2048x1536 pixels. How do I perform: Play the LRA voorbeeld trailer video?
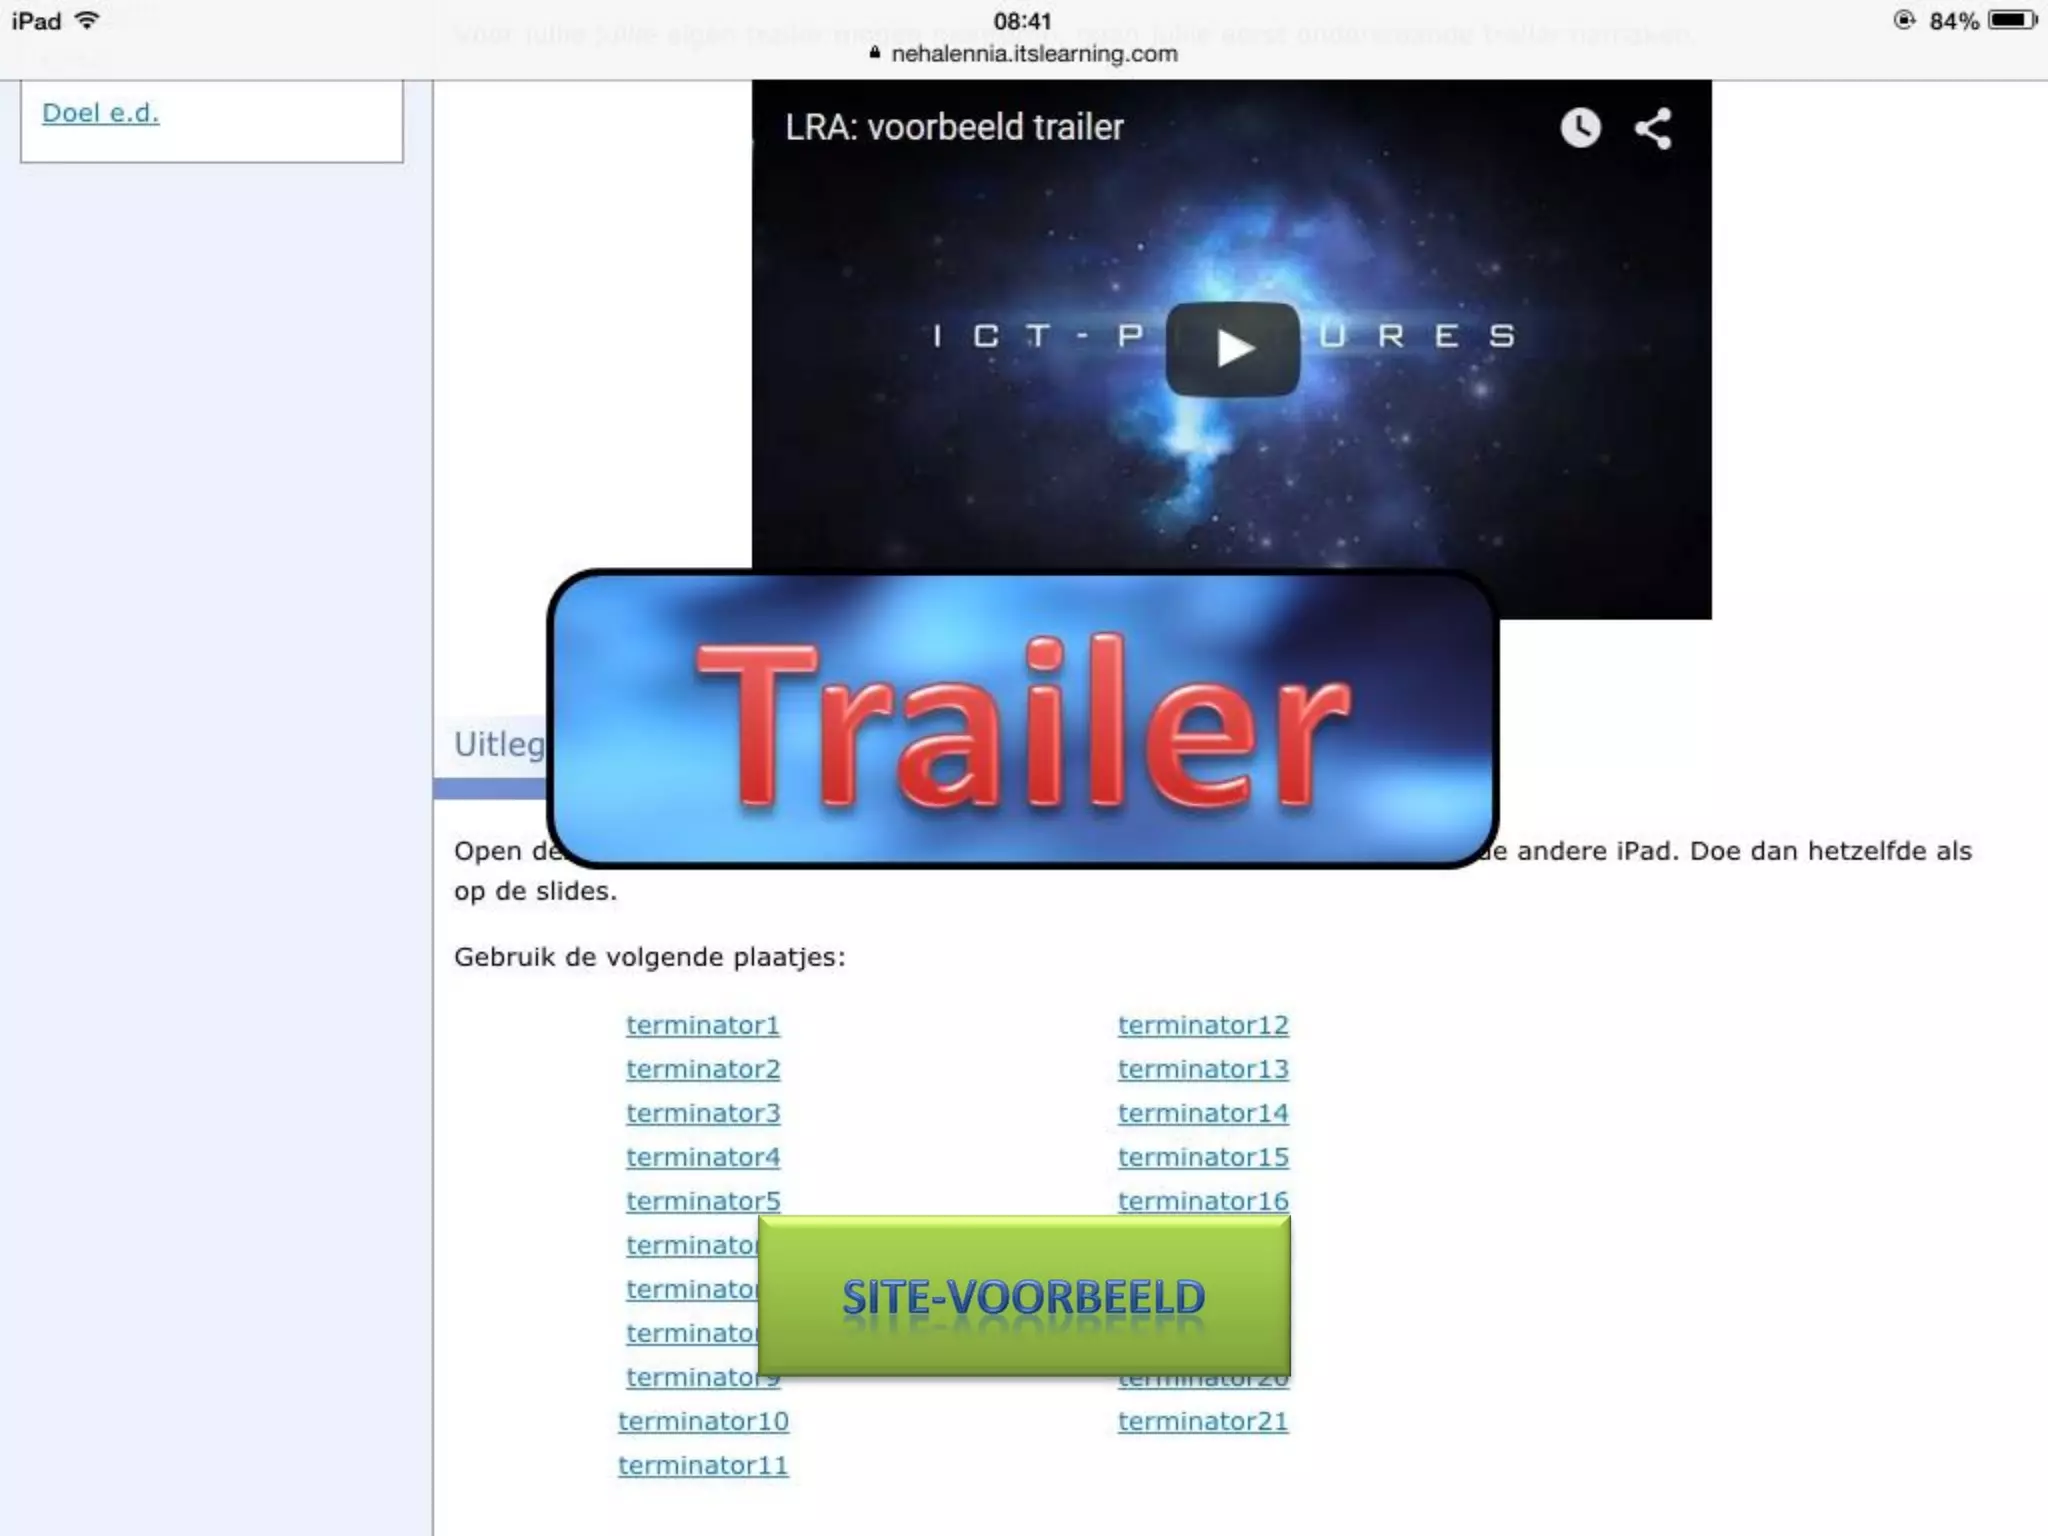[x=1232, y=348]
